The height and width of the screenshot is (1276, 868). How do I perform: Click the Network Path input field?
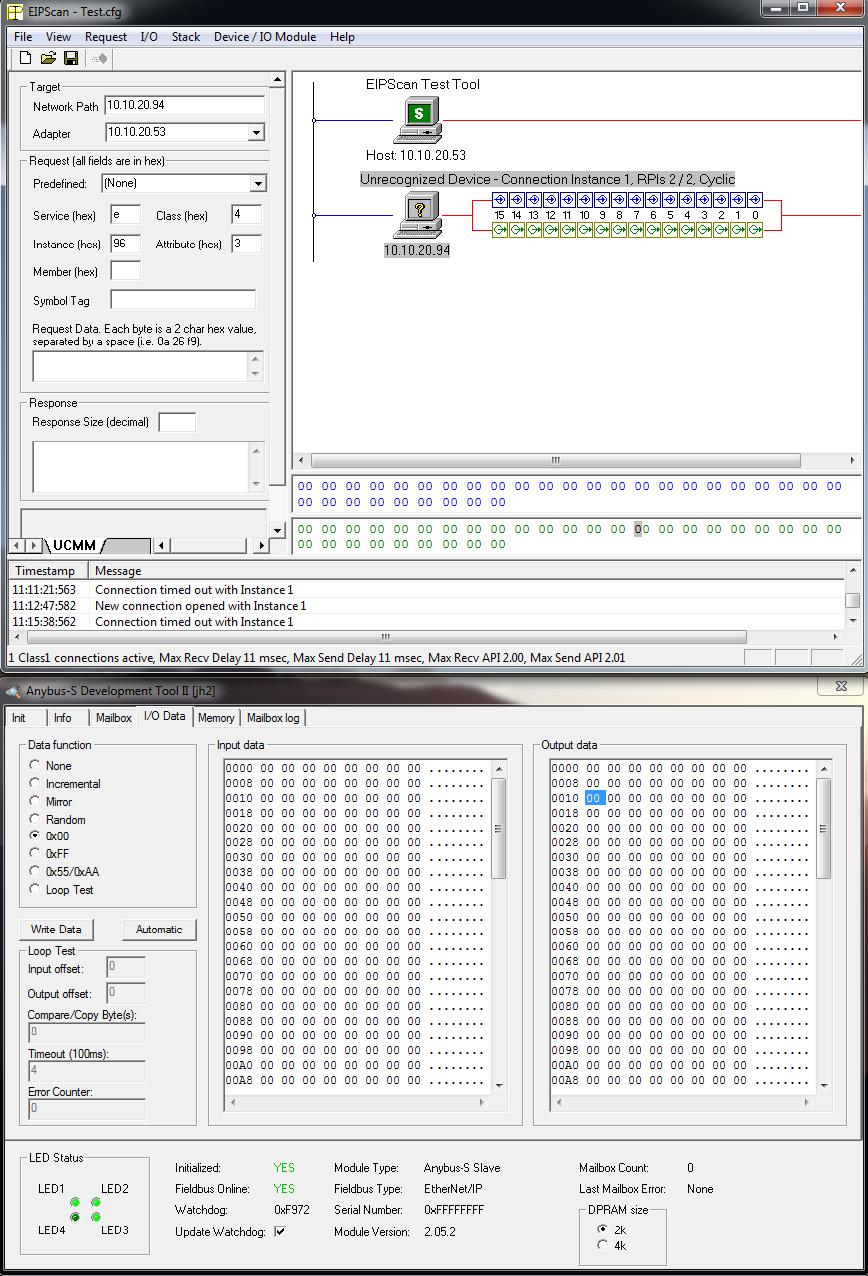[x=185, y=105]
